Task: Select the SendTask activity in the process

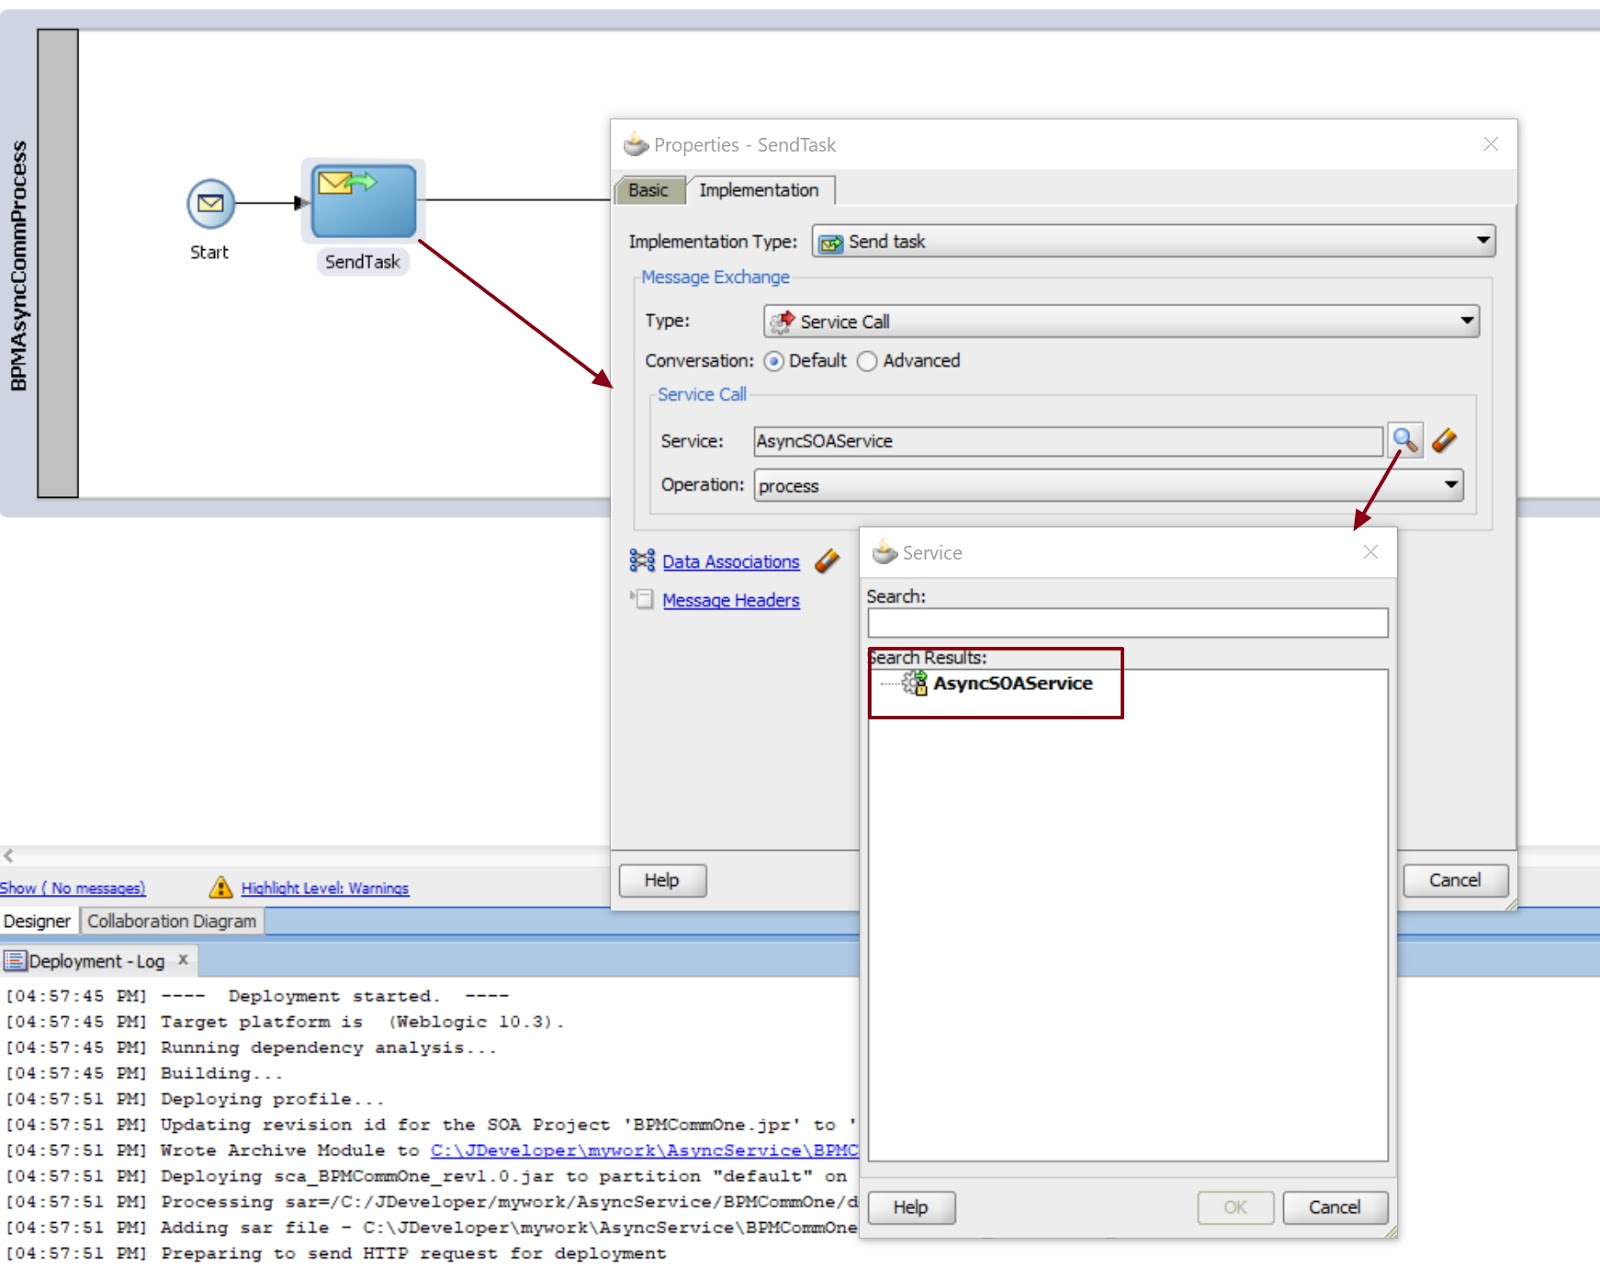Action: (x=362, y=202)
